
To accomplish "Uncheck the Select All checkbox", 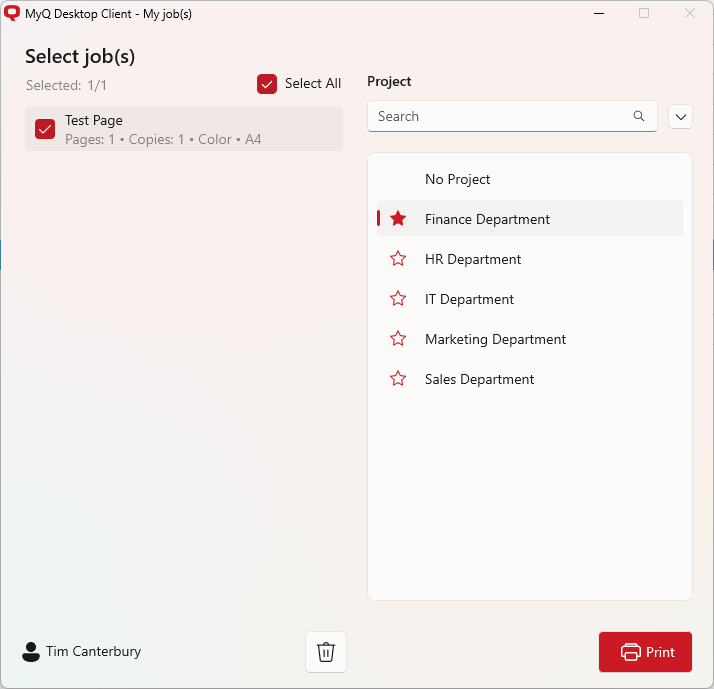I will [x=267, y=84].
